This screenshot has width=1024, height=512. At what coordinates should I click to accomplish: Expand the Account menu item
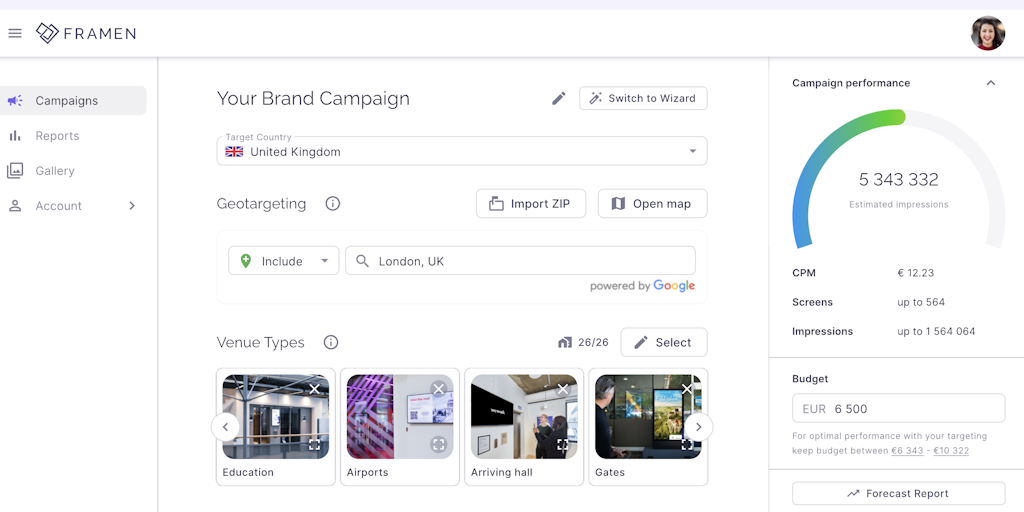[131, 206]
